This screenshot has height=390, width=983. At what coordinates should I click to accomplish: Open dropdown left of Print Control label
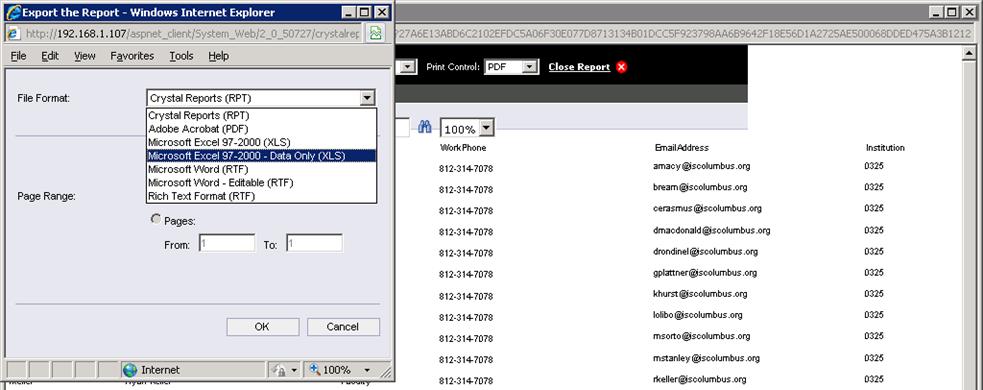[x=408, y=66]
